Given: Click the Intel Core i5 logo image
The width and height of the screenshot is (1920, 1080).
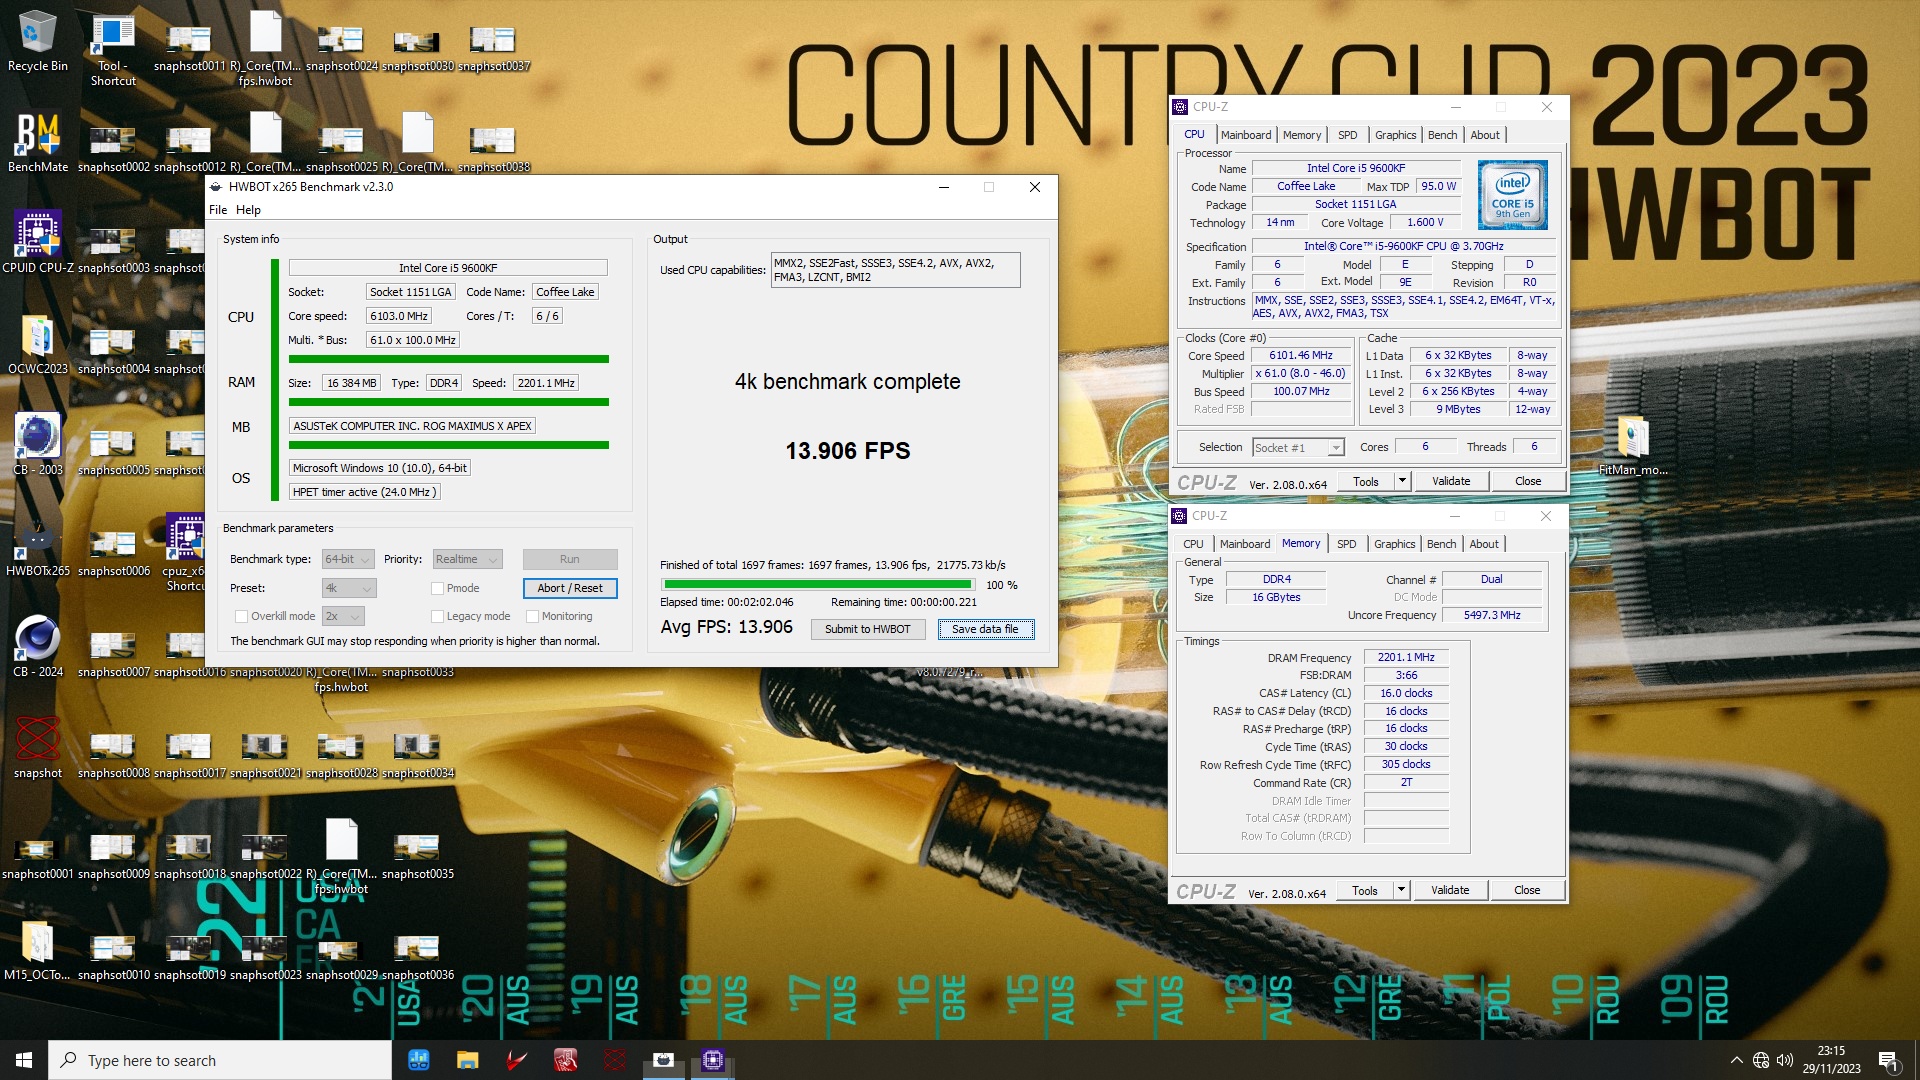Looking at the screenshot, I should 1512,195.
